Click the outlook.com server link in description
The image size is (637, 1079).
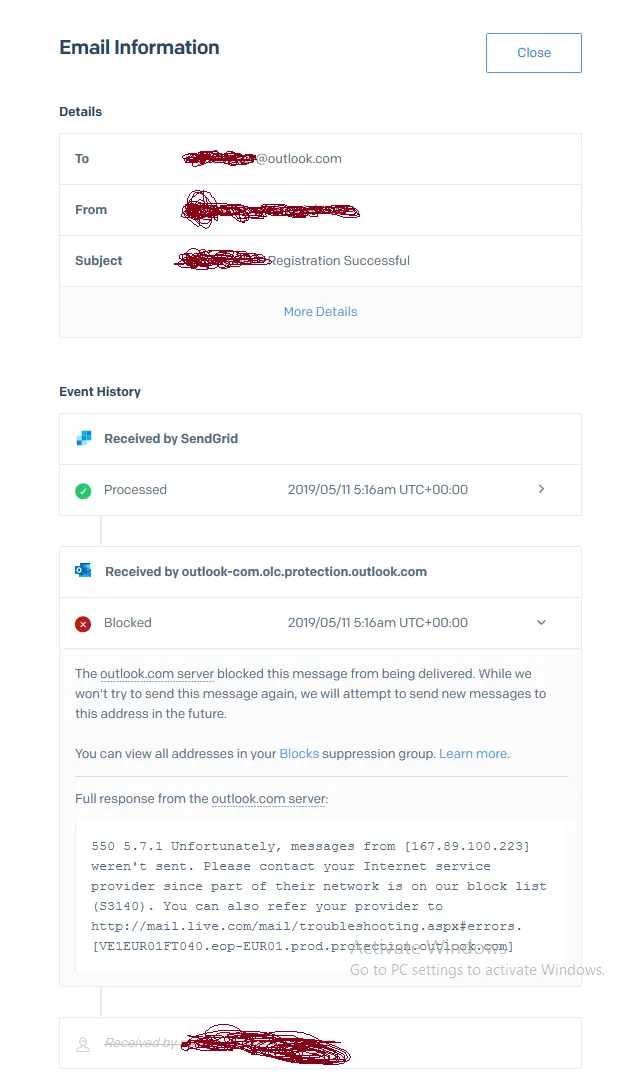pyautogui.click(x=157, y=674)
